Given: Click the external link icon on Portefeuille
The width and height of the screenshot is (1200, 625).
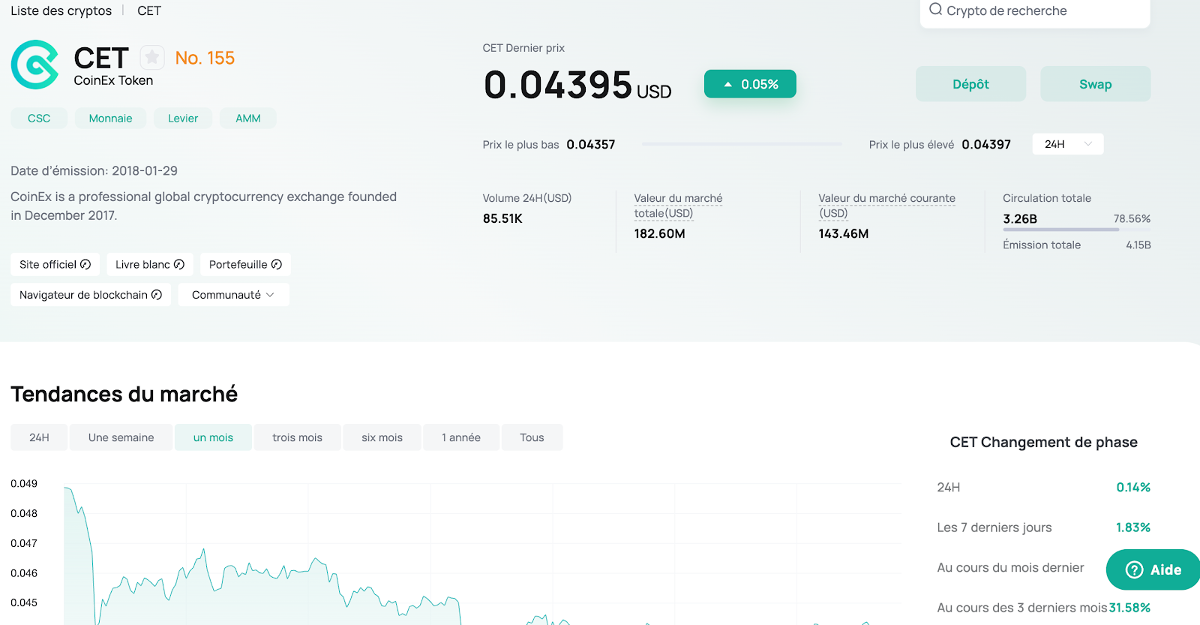Looking at the screenshot, I should click(276, 265).
